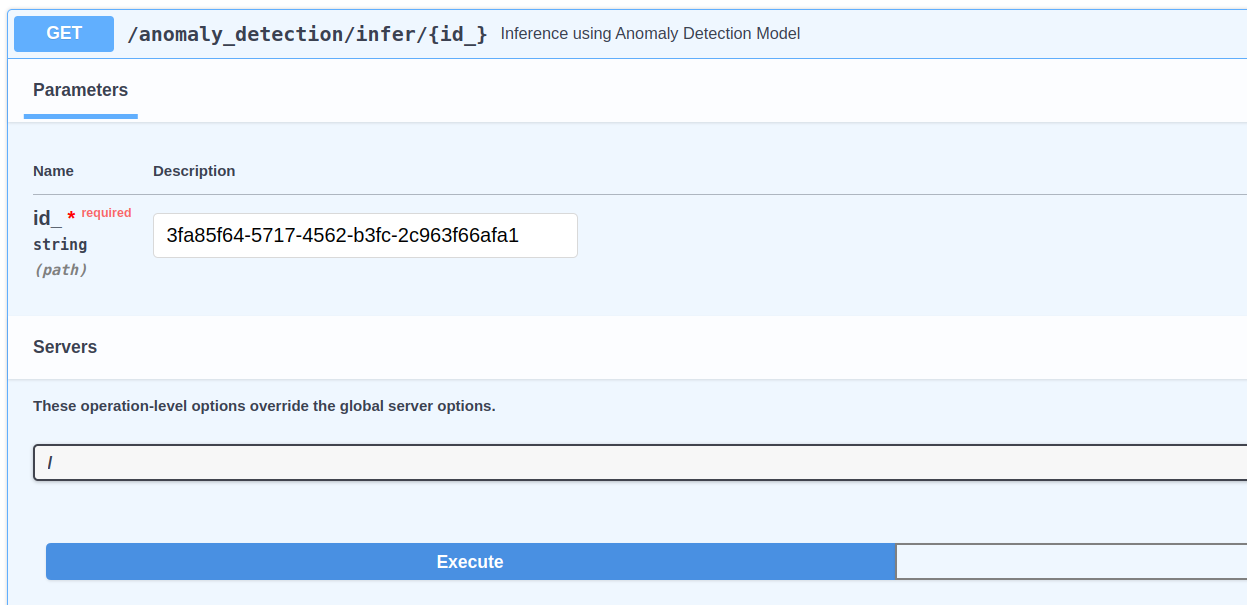Viewport: 1247px width, 605px height.
Task: Click the 'anomaly_detection' segment of the endpoint path
Action: pyautogui.click(x=239, y=34)
